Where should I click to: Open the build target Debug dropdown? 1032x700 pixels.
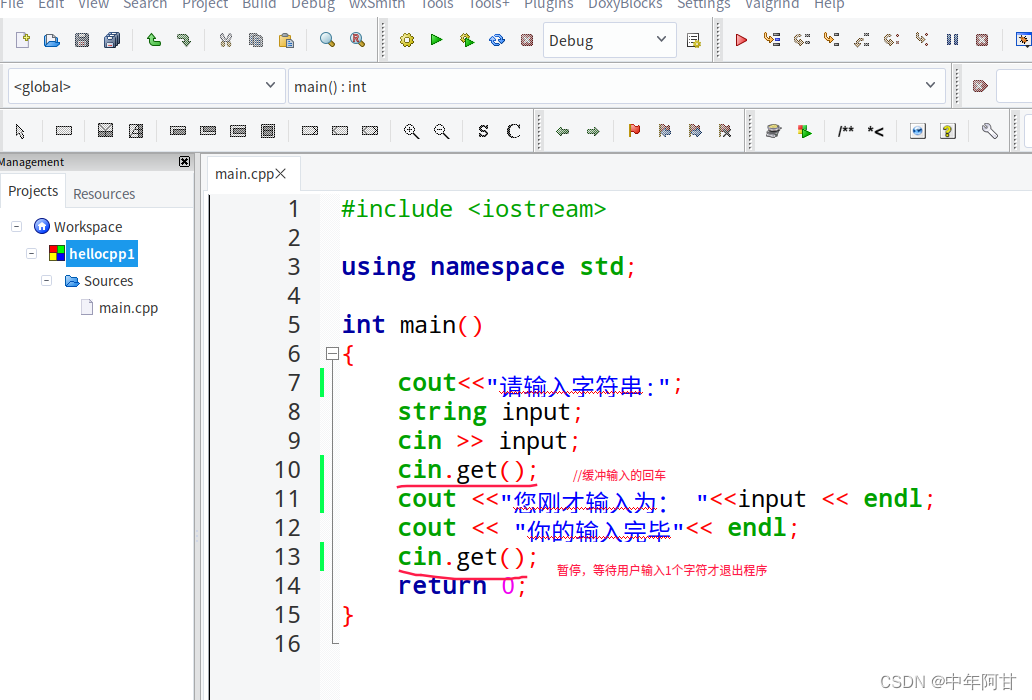point(609,40)
